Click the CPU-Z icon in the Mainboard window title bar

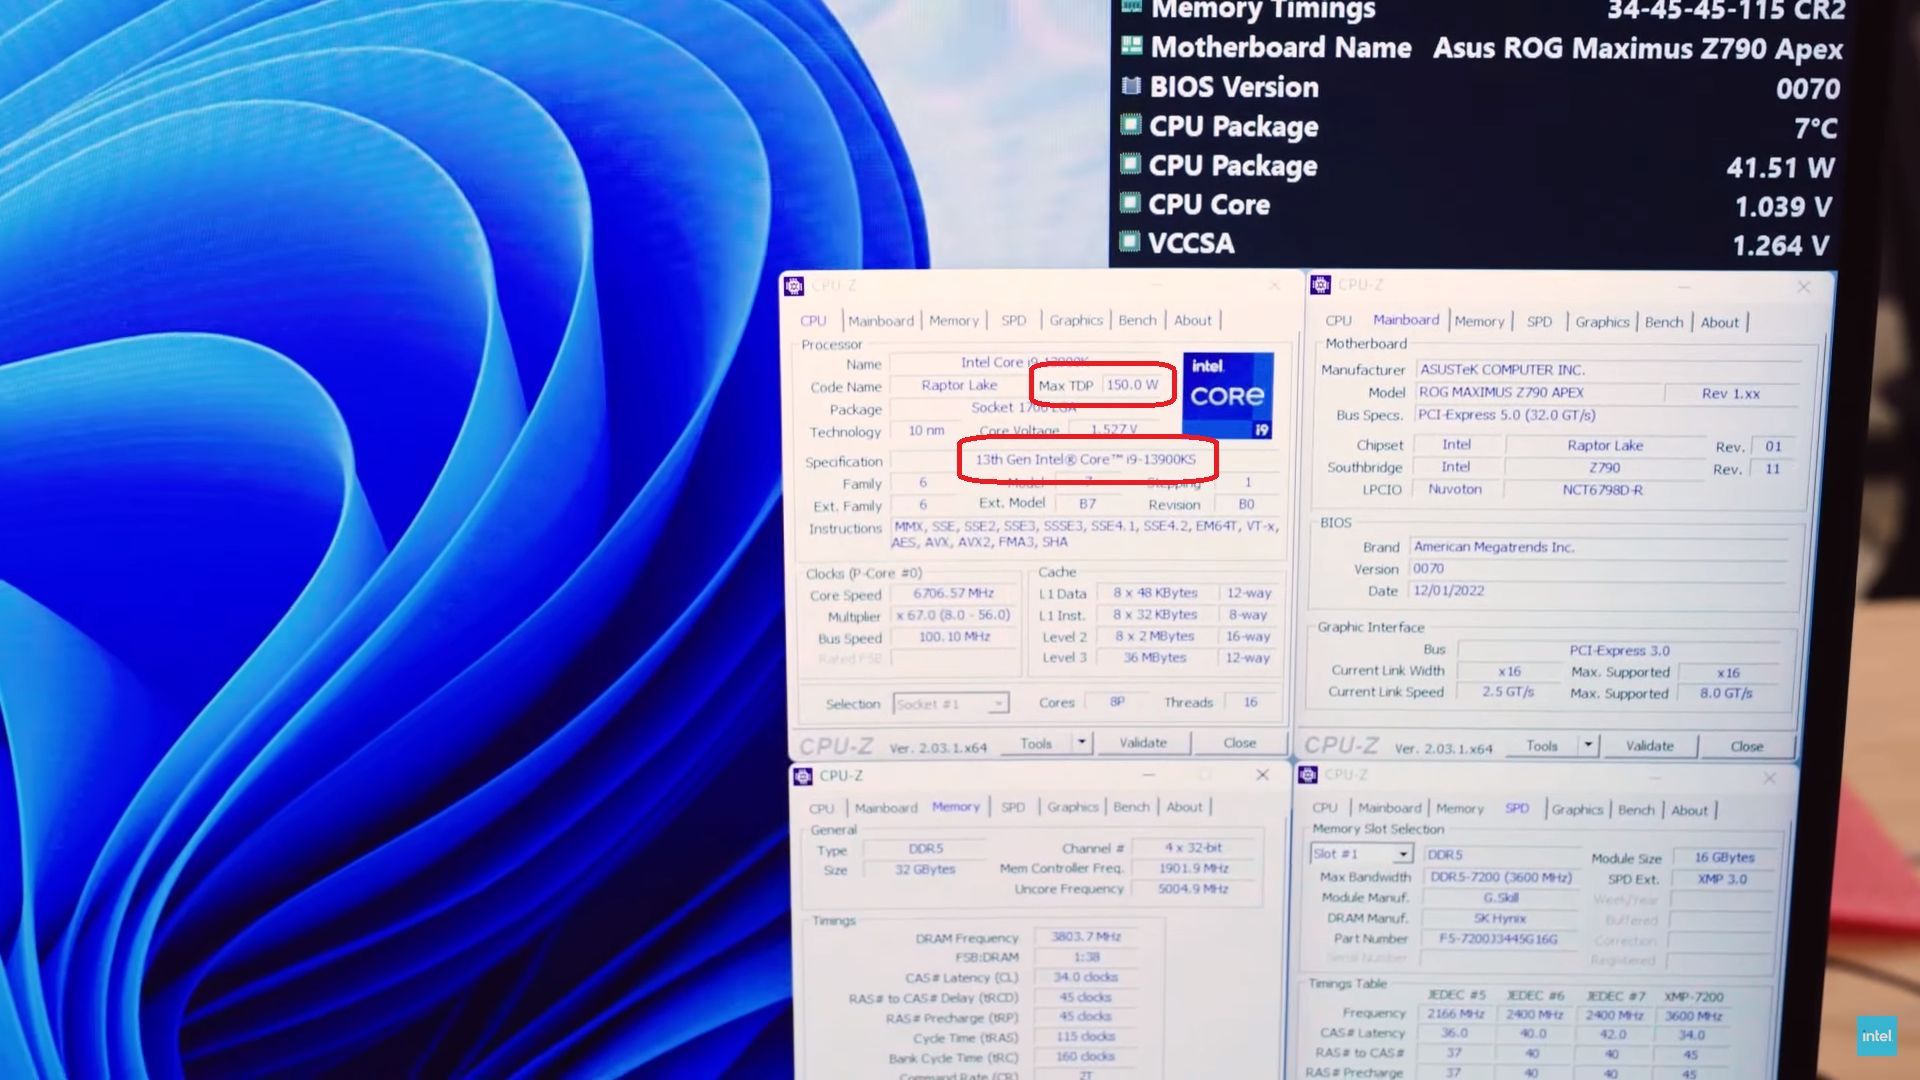pyautogui.click(x=1320, y=285)
